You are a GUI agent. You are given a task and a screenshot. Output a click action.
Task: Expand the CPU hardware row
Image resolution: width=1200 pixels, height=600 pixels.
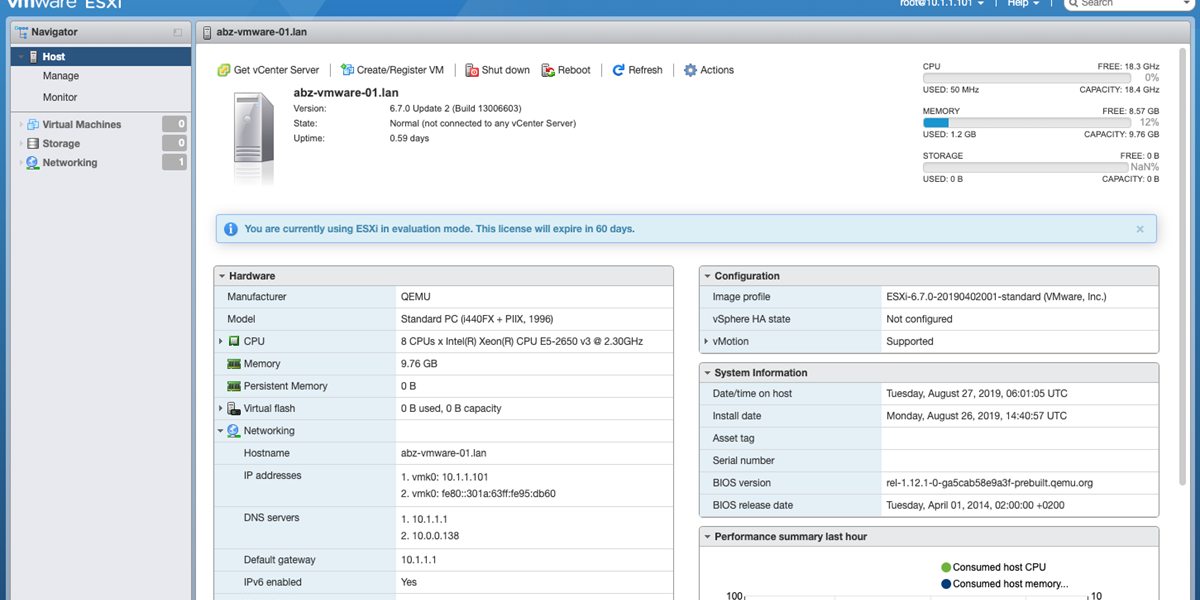[x=221, y=342]
